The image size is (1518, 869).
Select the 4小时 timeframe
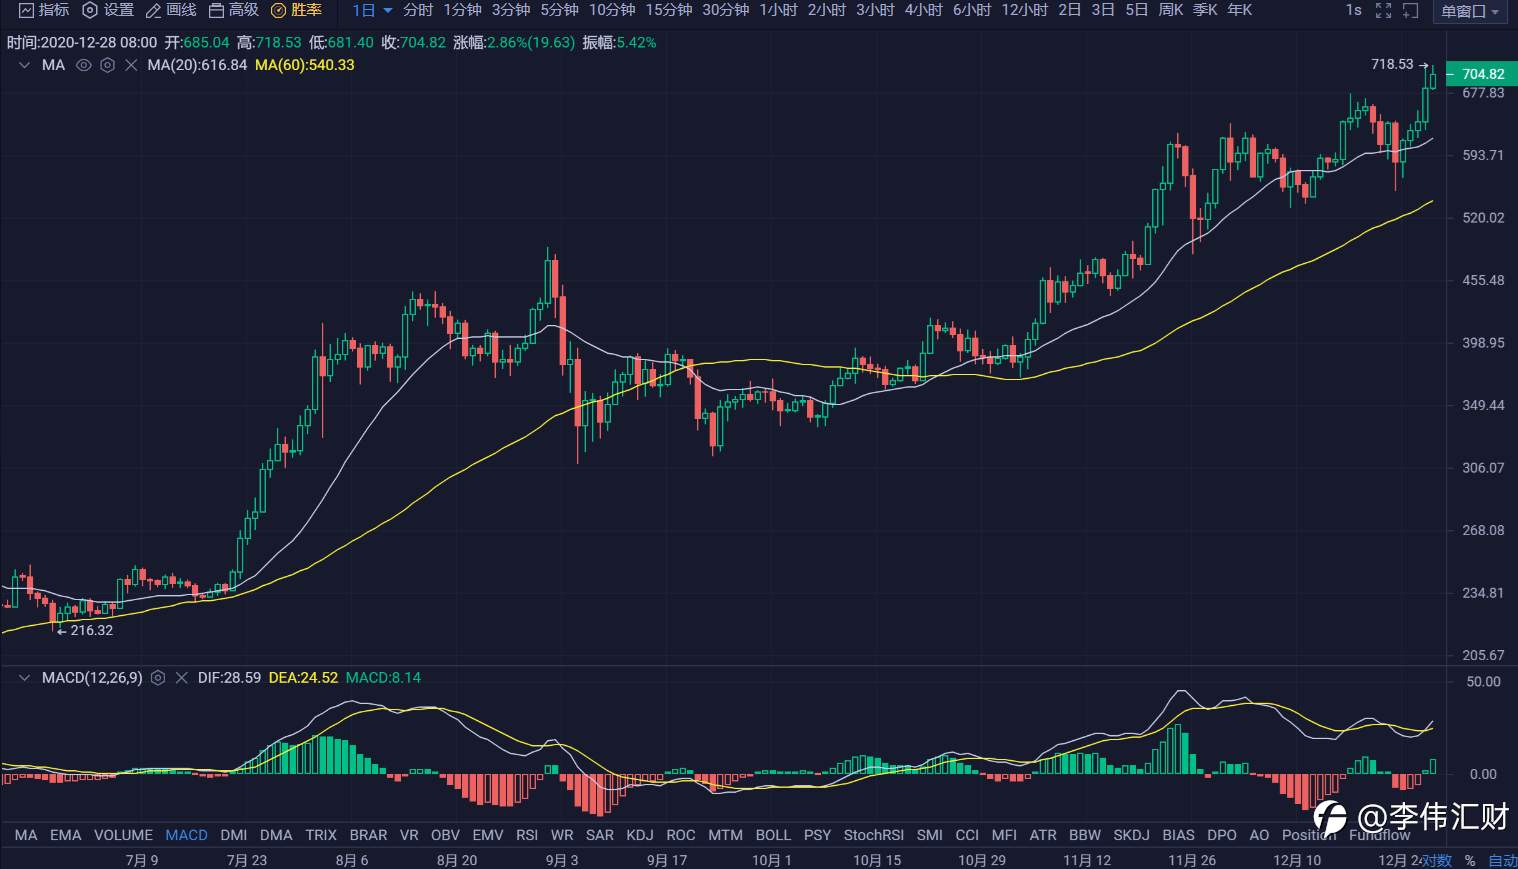click(x=923, y=10)
